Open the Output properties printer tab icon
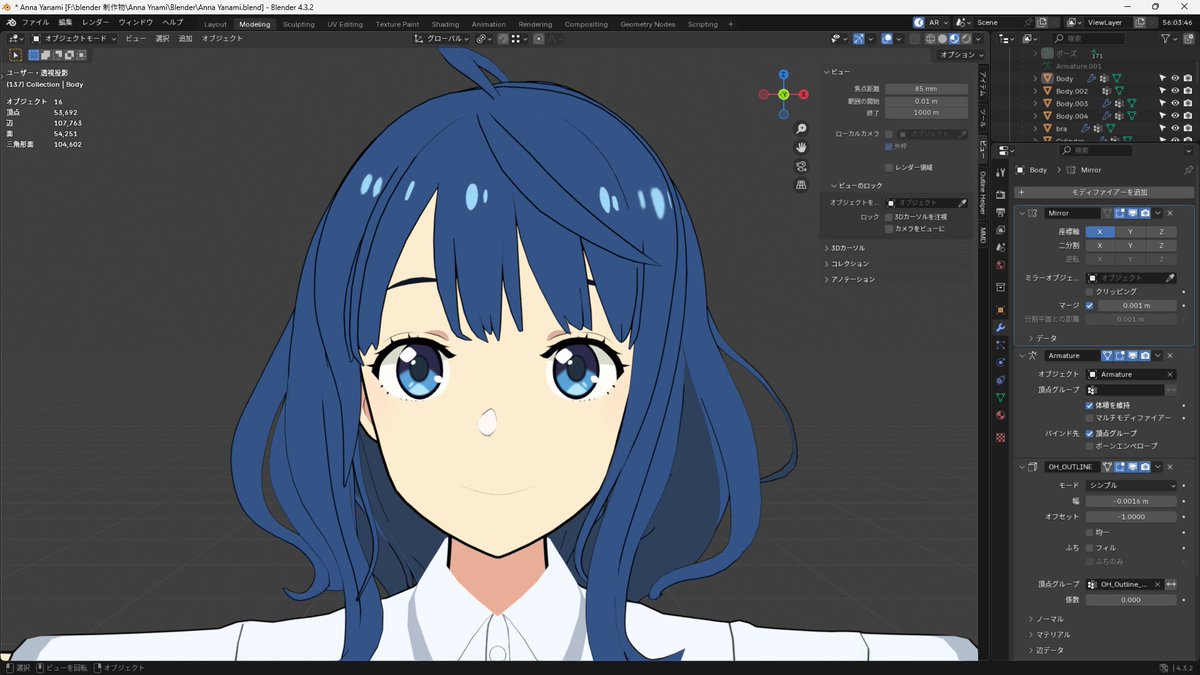Screen dimensions: 1200x675 pyautogui.click(x=1000, y=212)
